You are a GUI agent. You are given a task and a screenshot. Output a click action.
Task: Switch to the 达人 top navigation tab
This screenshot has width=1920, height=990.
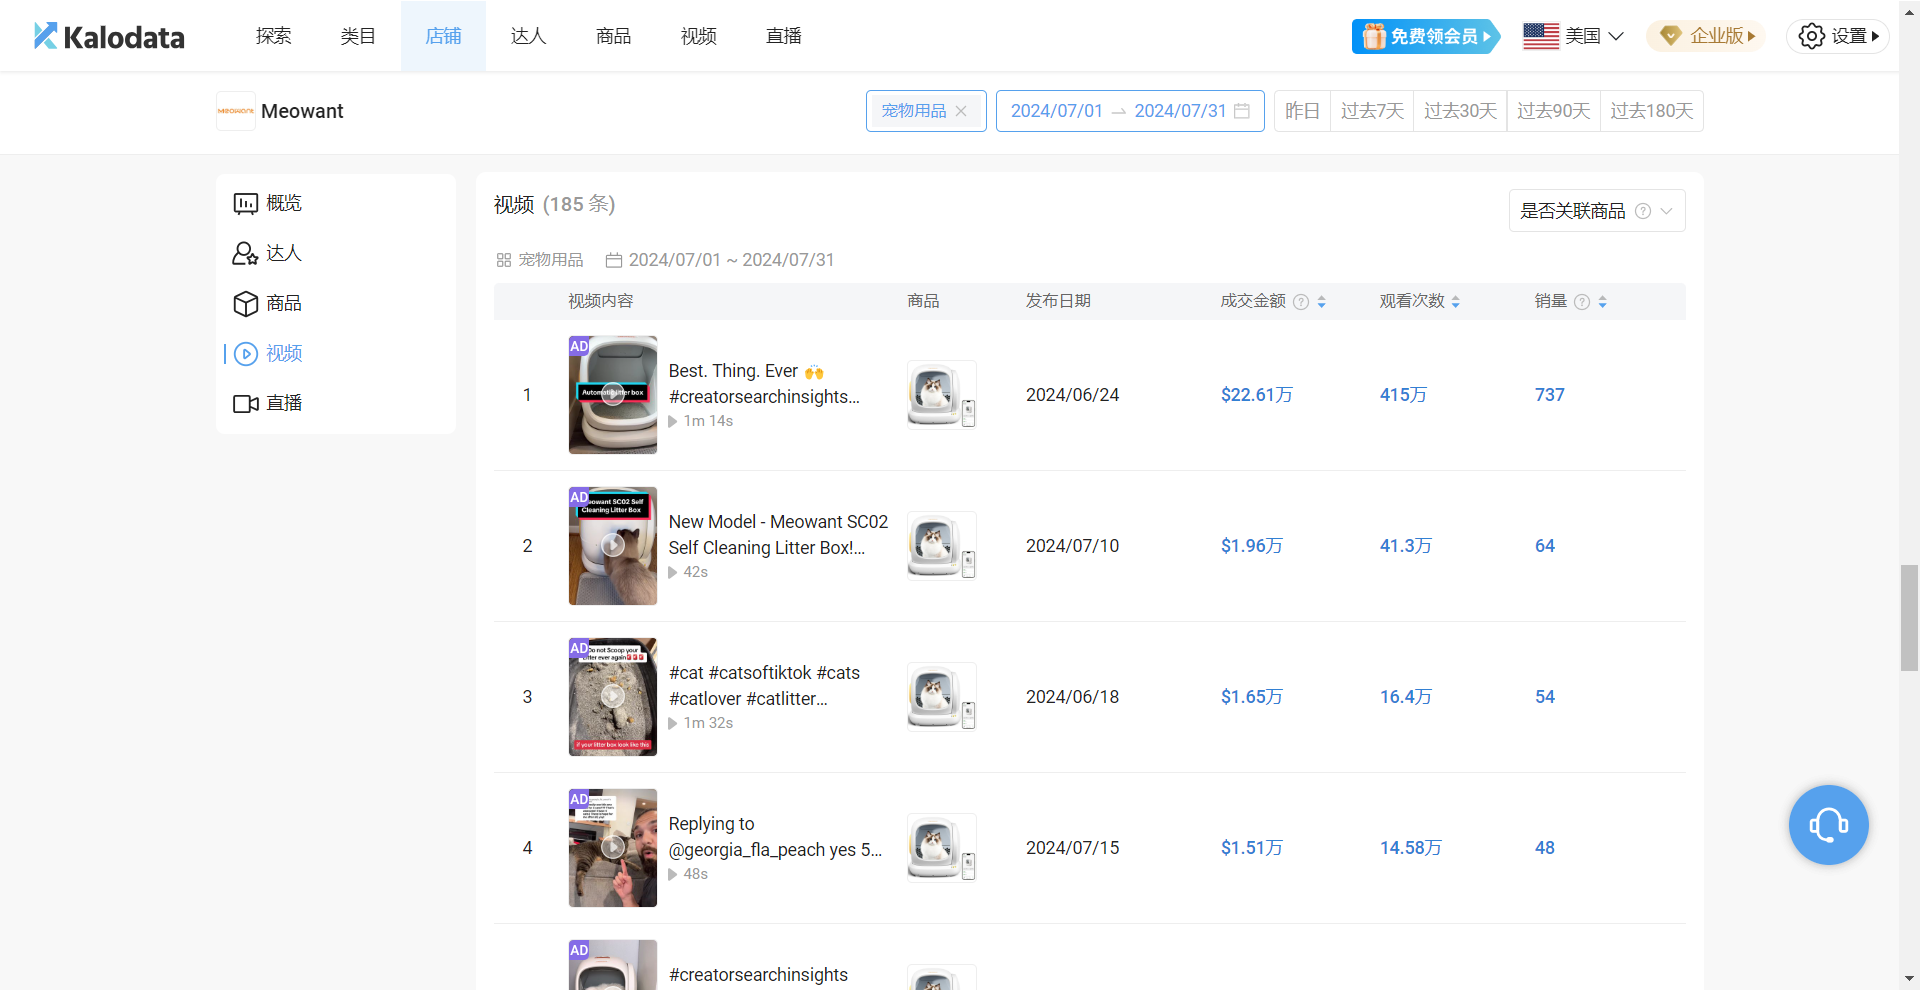pyautogui.click(x=528, y=36)
